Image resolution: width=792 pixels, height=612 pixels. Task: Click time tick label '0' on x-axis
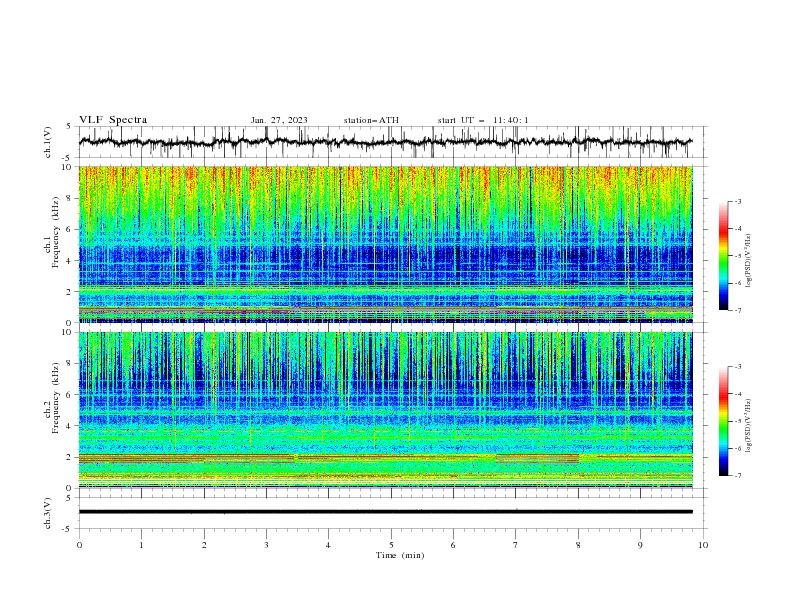79,545
